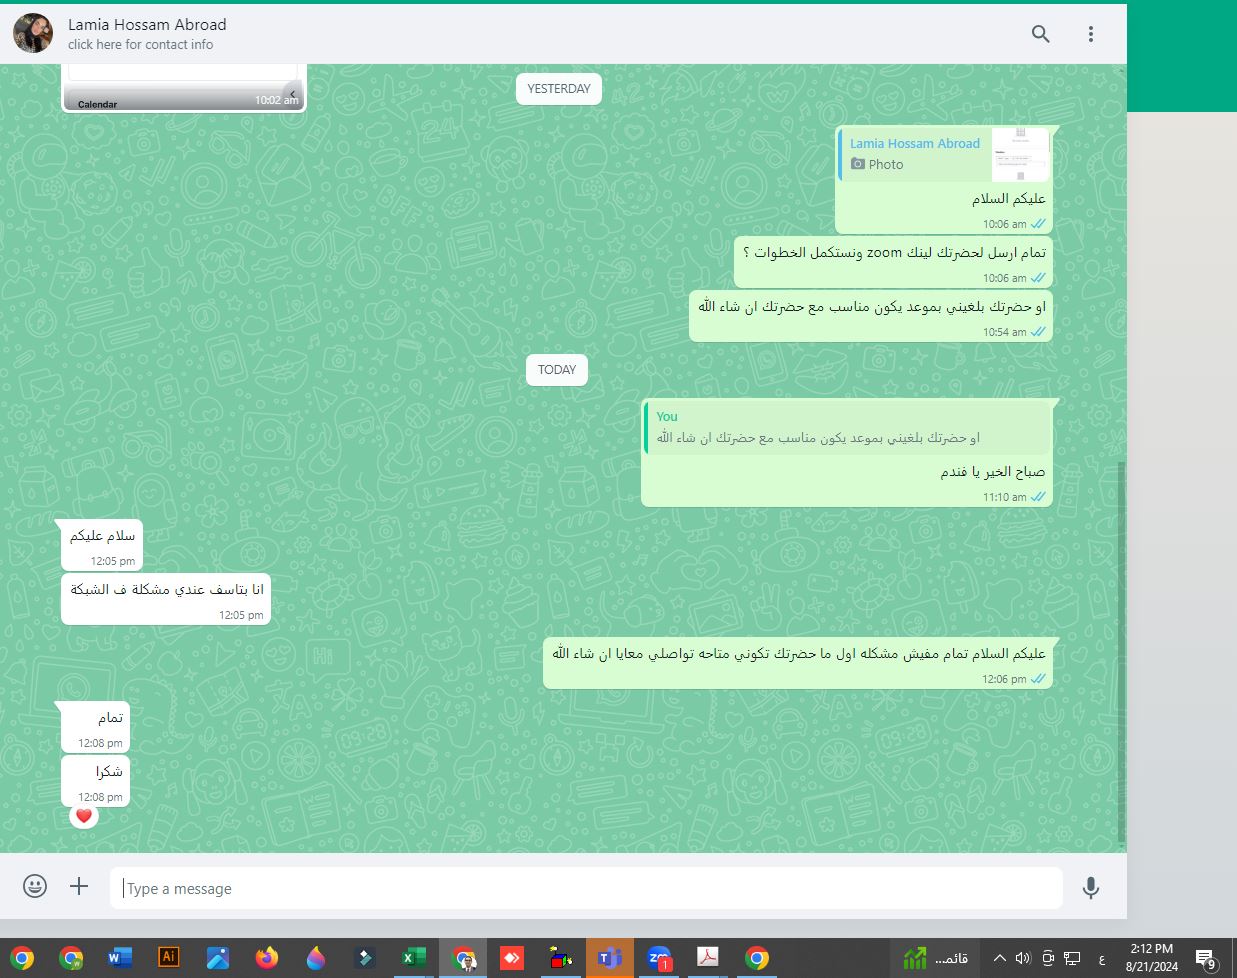Open Adobe Acrobat from the taskbar

708,958
